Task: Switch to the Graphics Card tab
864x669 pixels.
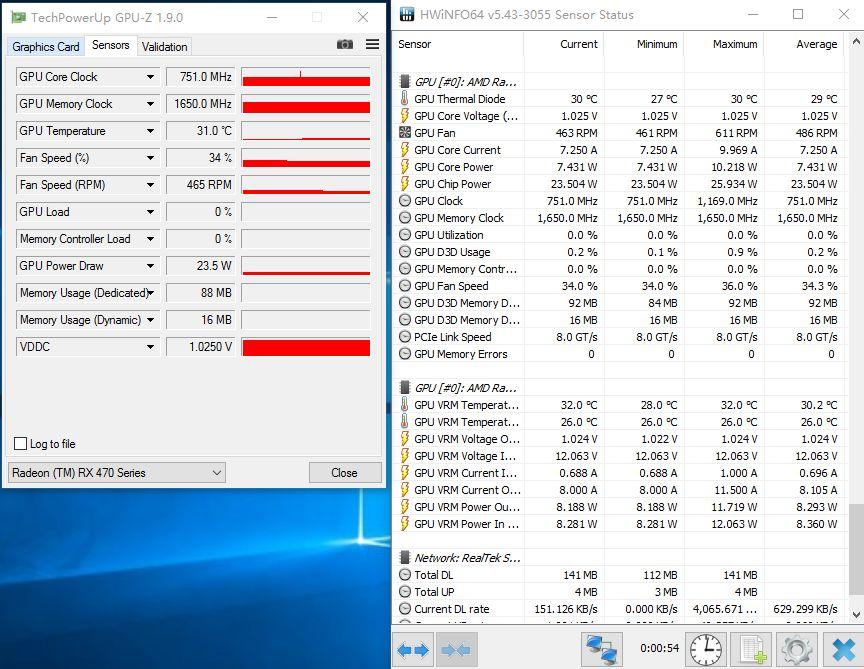Action: 46,47
